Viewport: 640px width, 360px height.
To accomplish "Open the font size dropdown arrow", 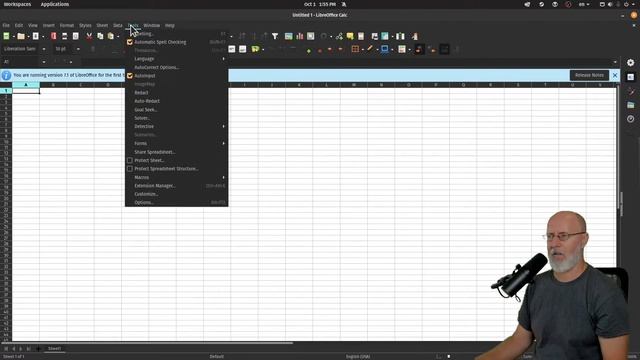I will pyautogui.click(x=78, y=49).
